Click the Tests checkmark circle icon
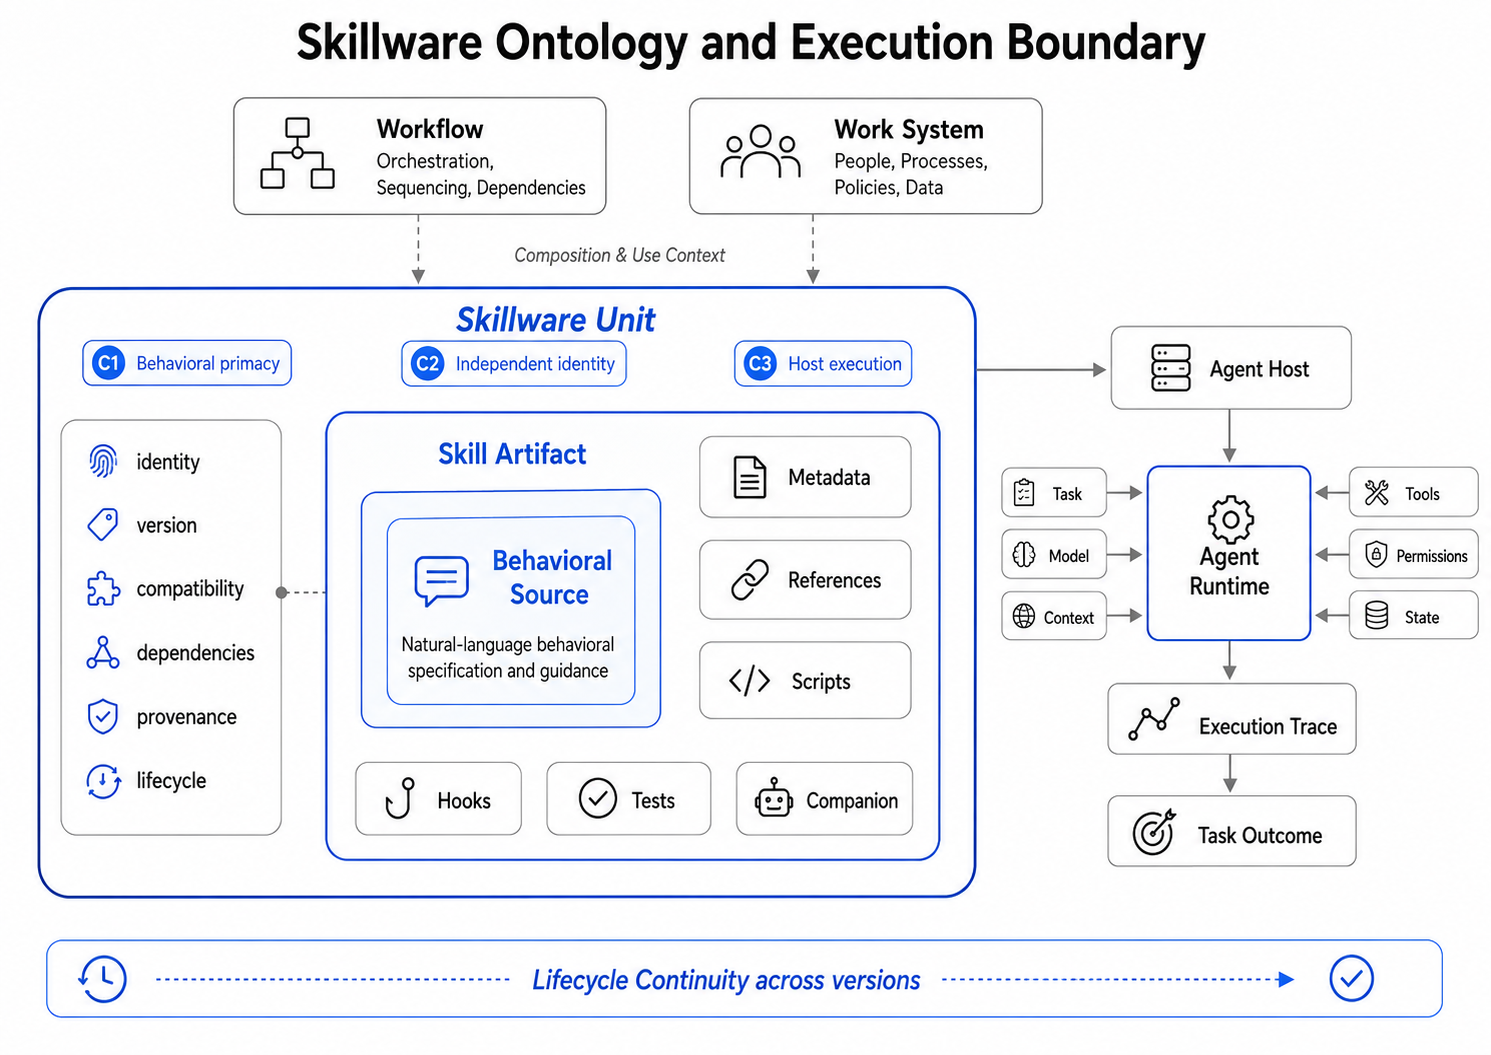 tap(598, 798)
